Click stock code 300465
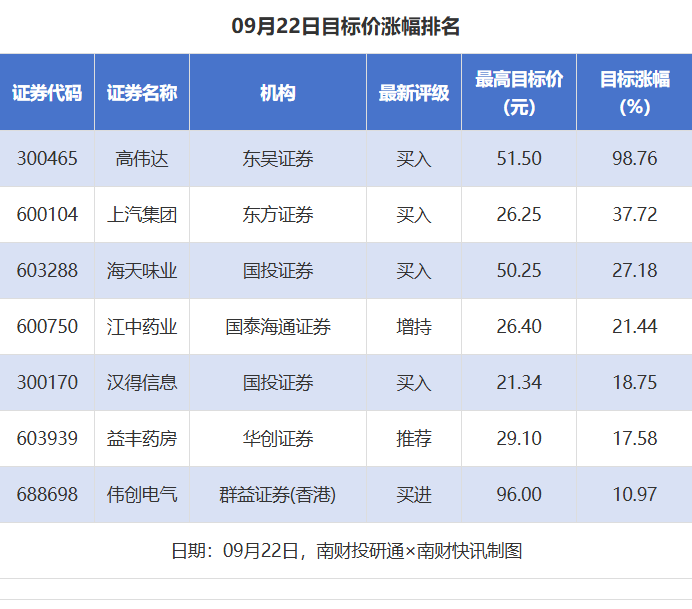This screenshot has width=692, height=609. click(x=47, y=159)
